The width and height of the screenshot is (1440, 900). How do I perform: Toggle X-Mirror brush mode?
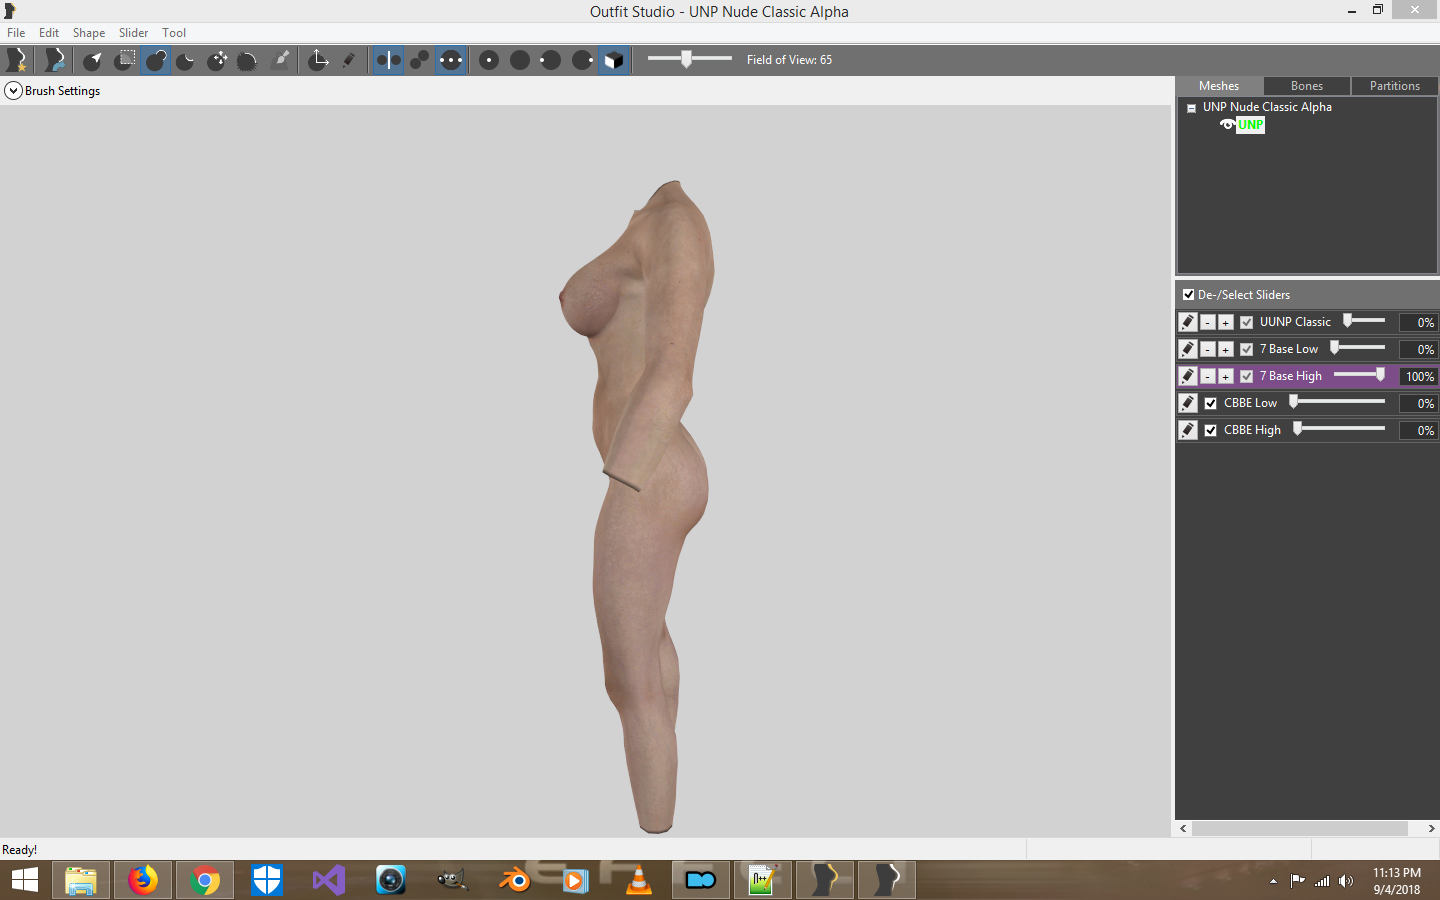tap(388, 60)
